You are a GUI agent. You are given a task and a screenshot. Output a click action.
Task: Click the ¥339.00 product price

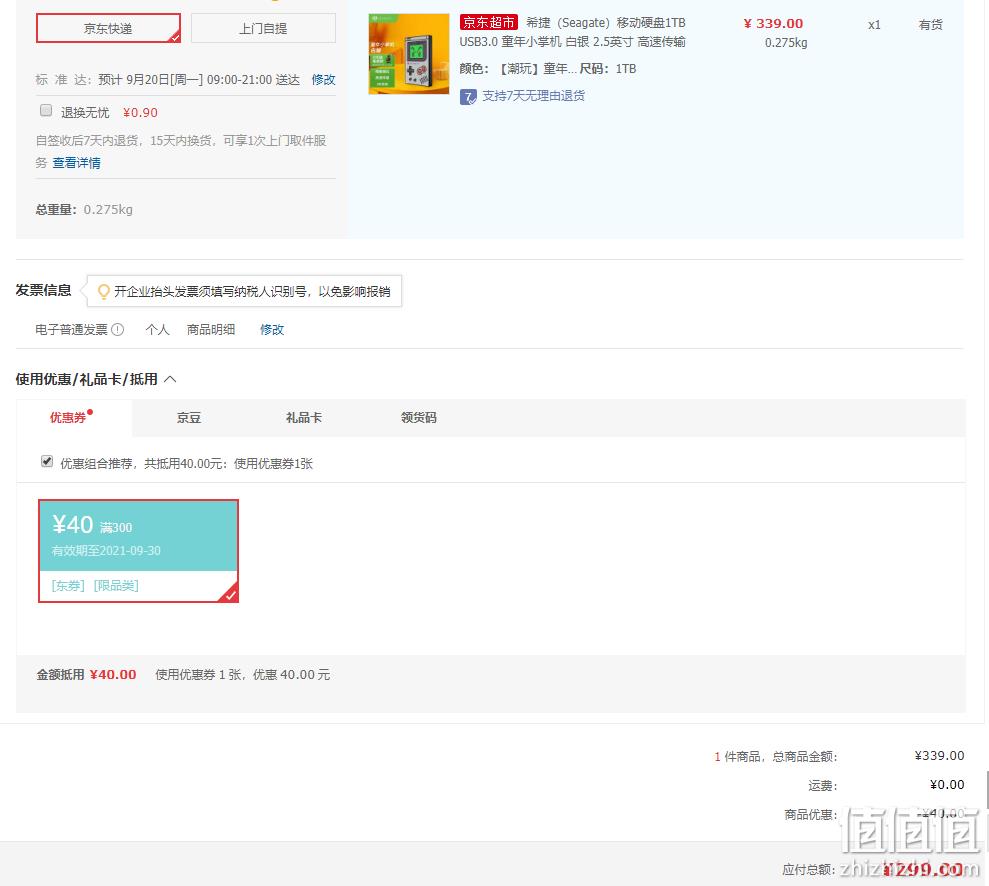point(773,23)
